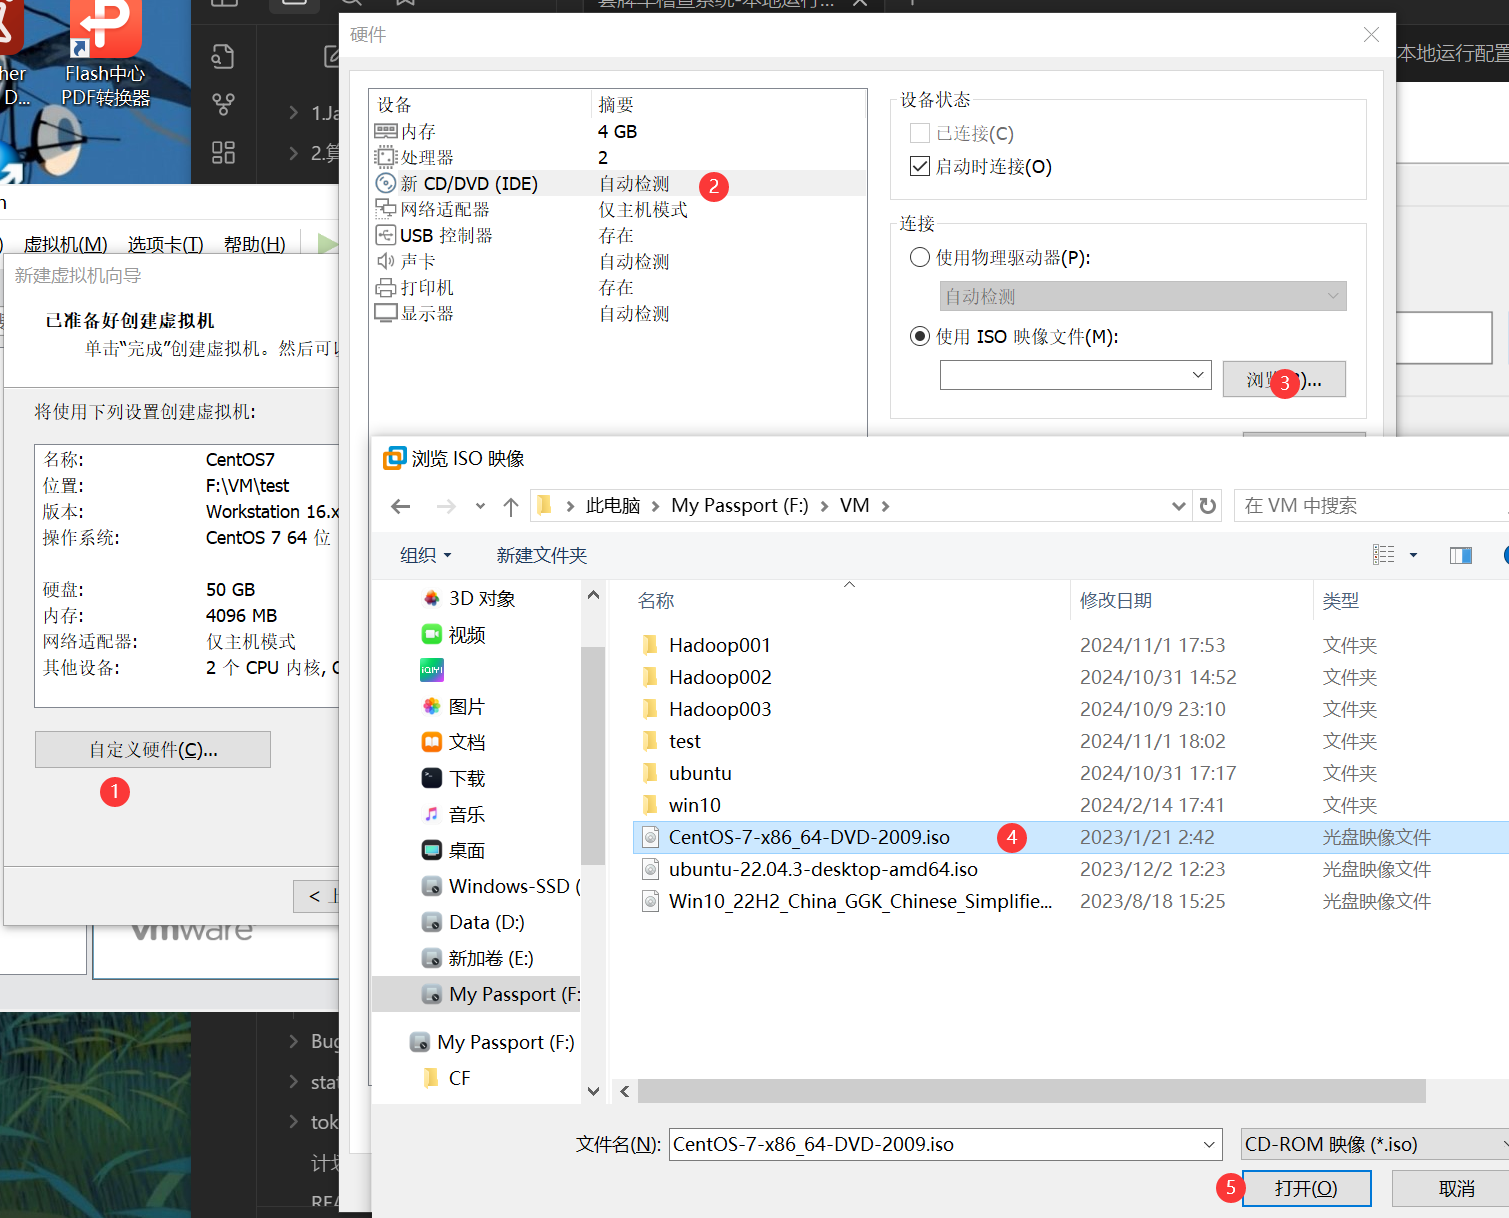The height and width of the screenshot is (1218, 1509).
Task: Refresh the VM folder listing
Action: tap(1208, 506)
